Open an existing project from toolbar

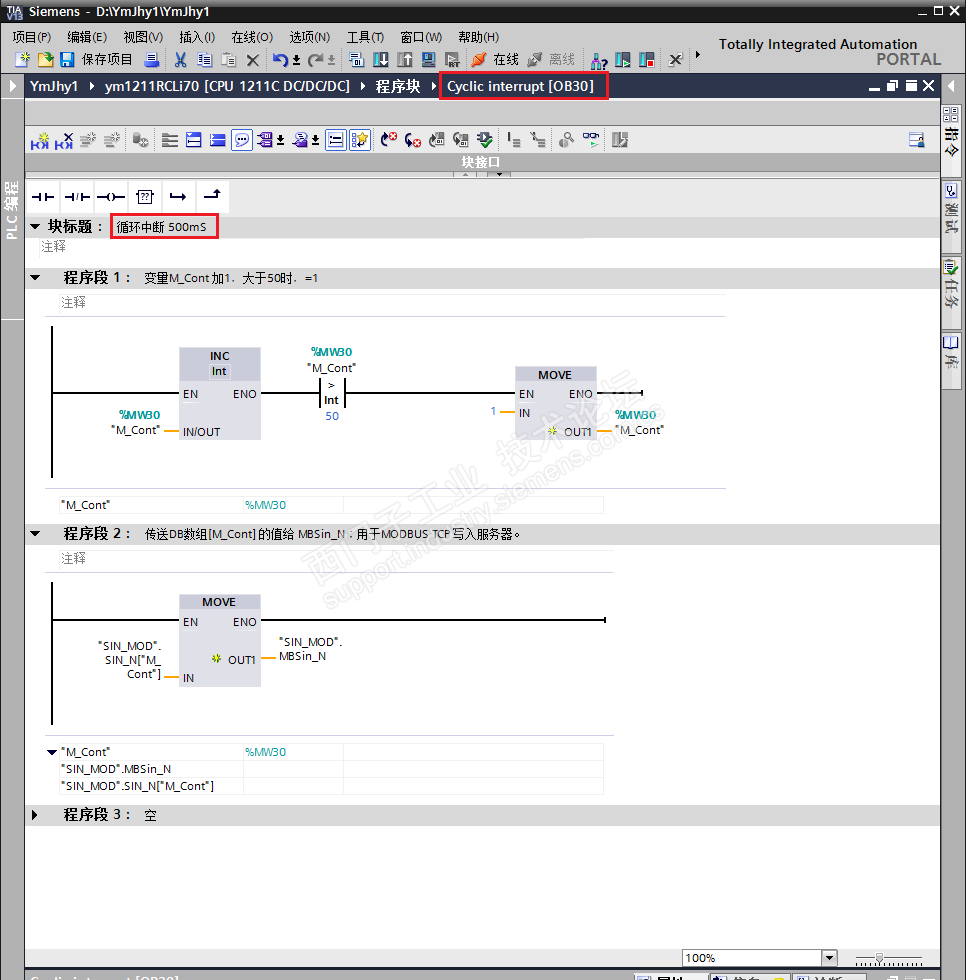coord(45,60)
